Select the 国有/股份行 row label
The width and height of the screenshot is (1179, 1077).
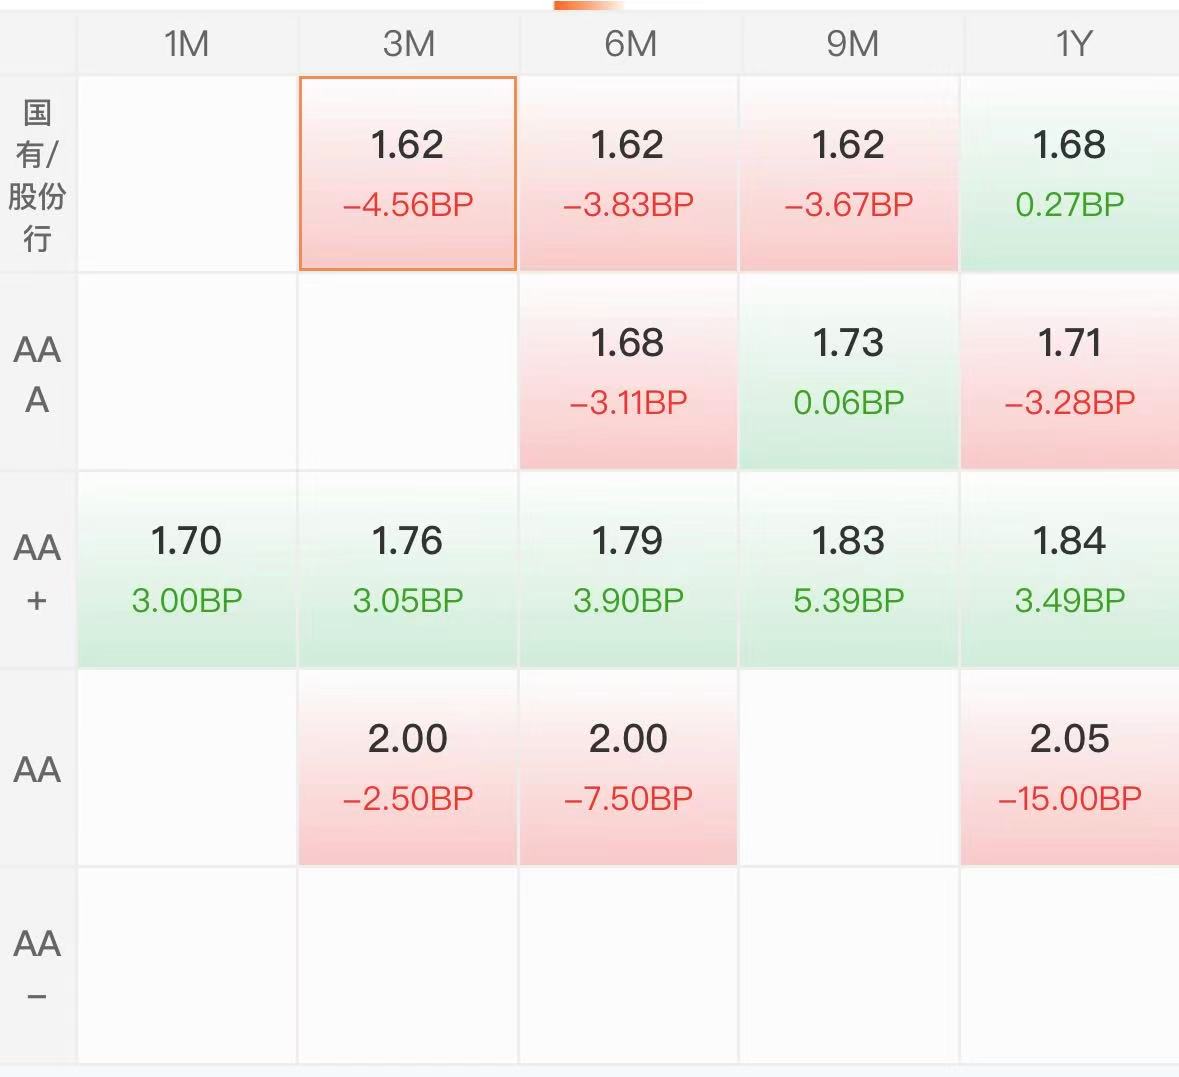coord(38,174)
